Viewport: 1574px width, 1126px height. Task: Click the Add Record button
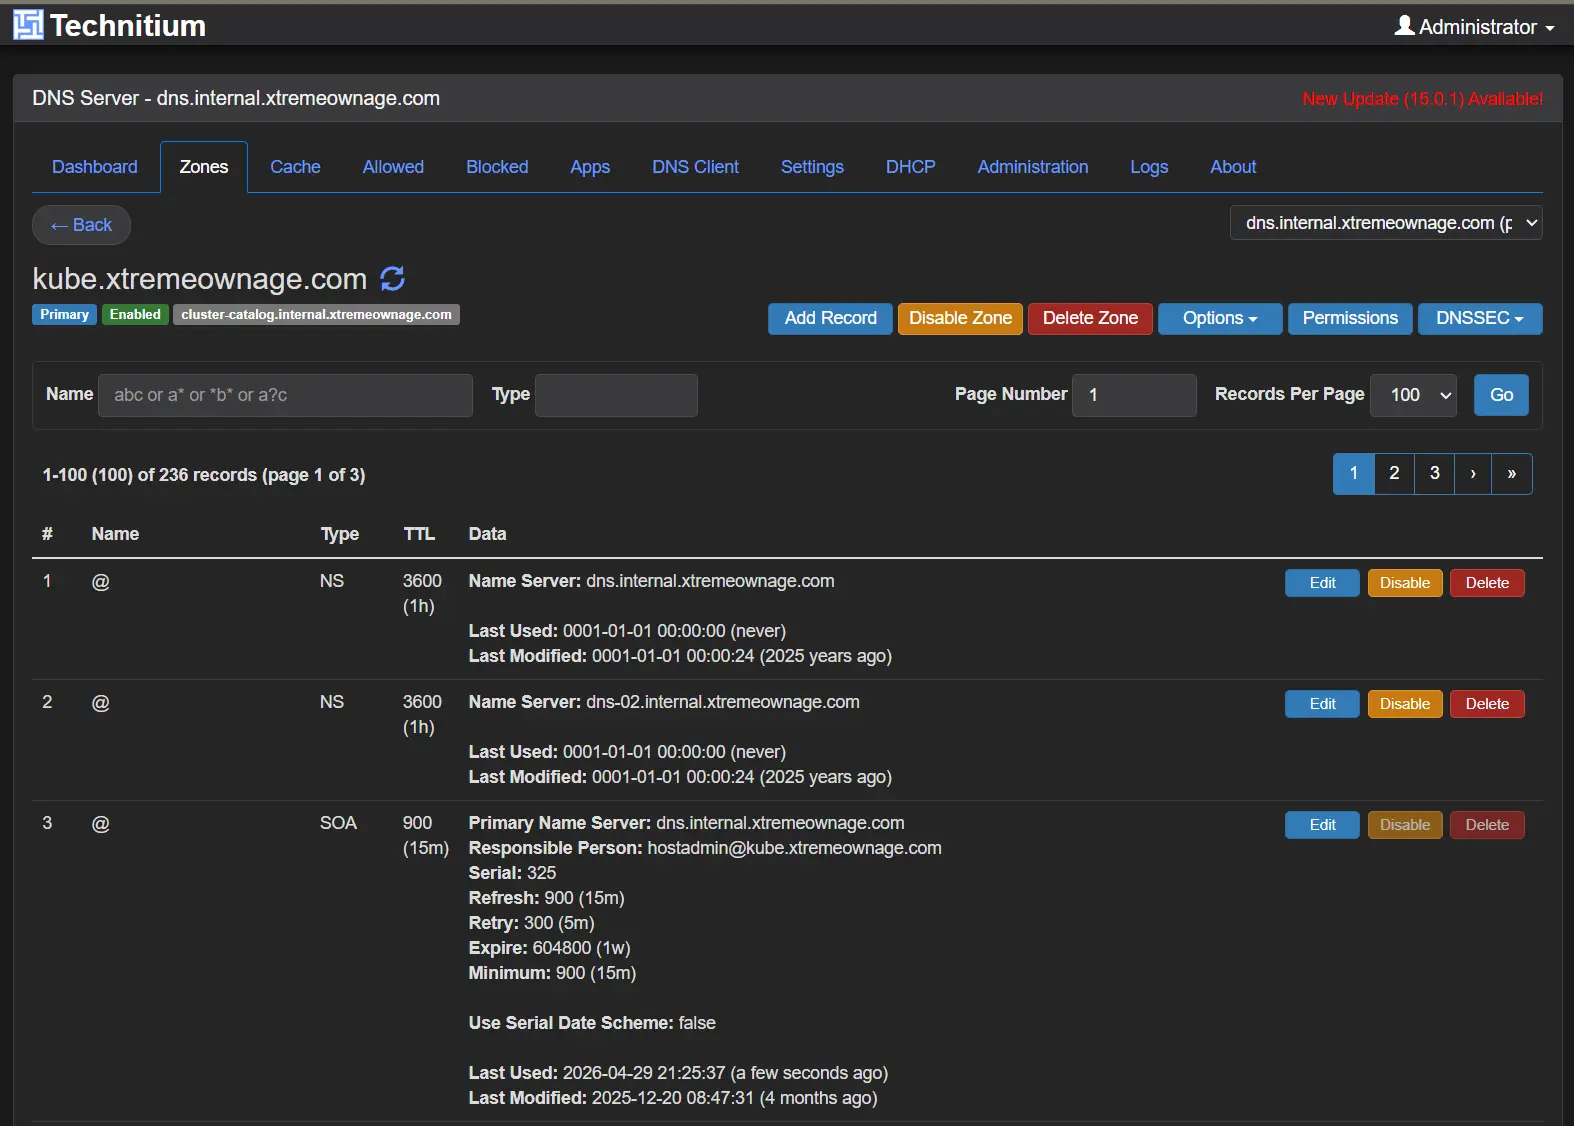point(830,318)
